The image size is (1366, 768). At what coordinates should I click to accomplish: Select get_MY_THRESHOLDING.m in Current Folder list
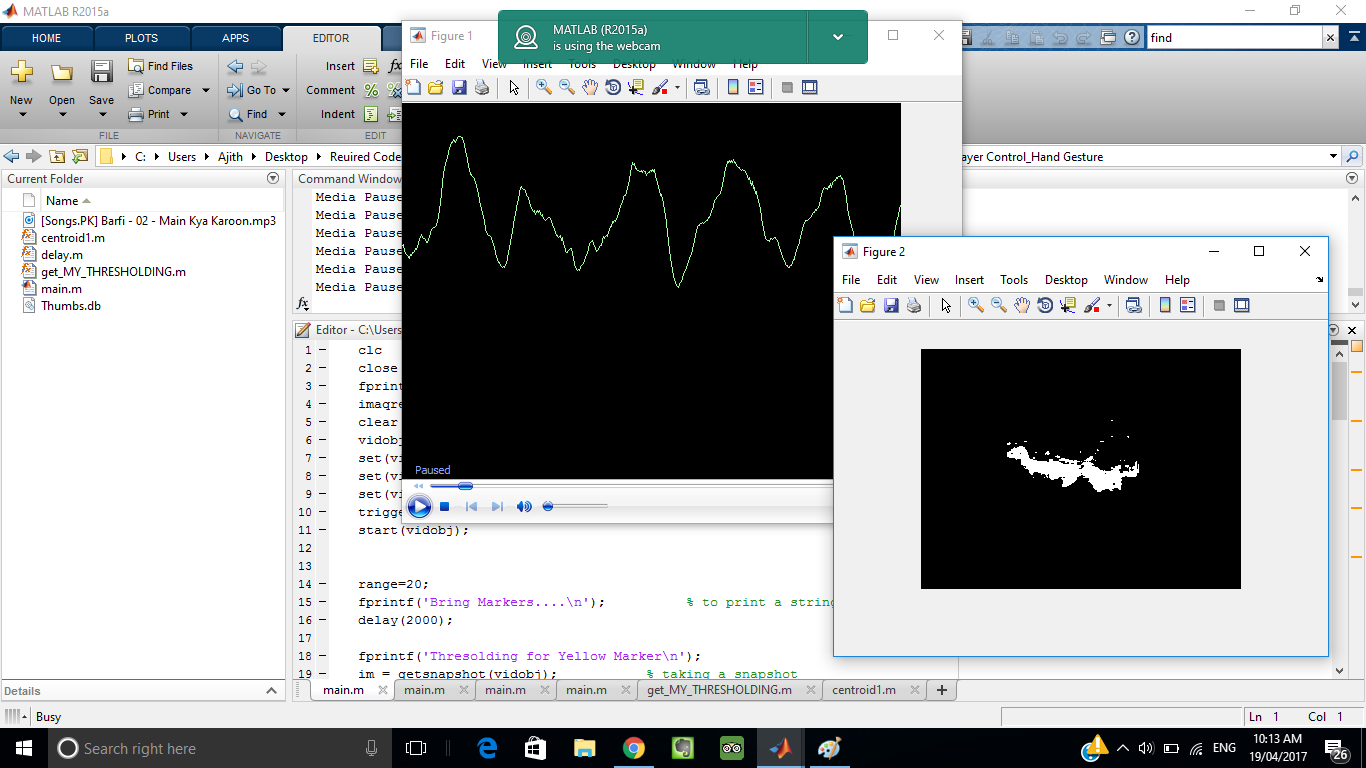pos(113,271)
